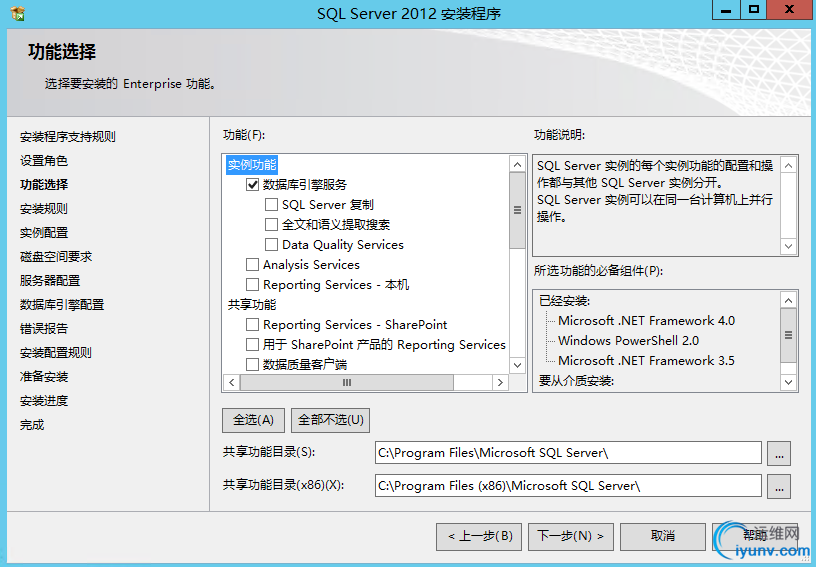Select the 磁盘空间要求 step

coord(56,256)
